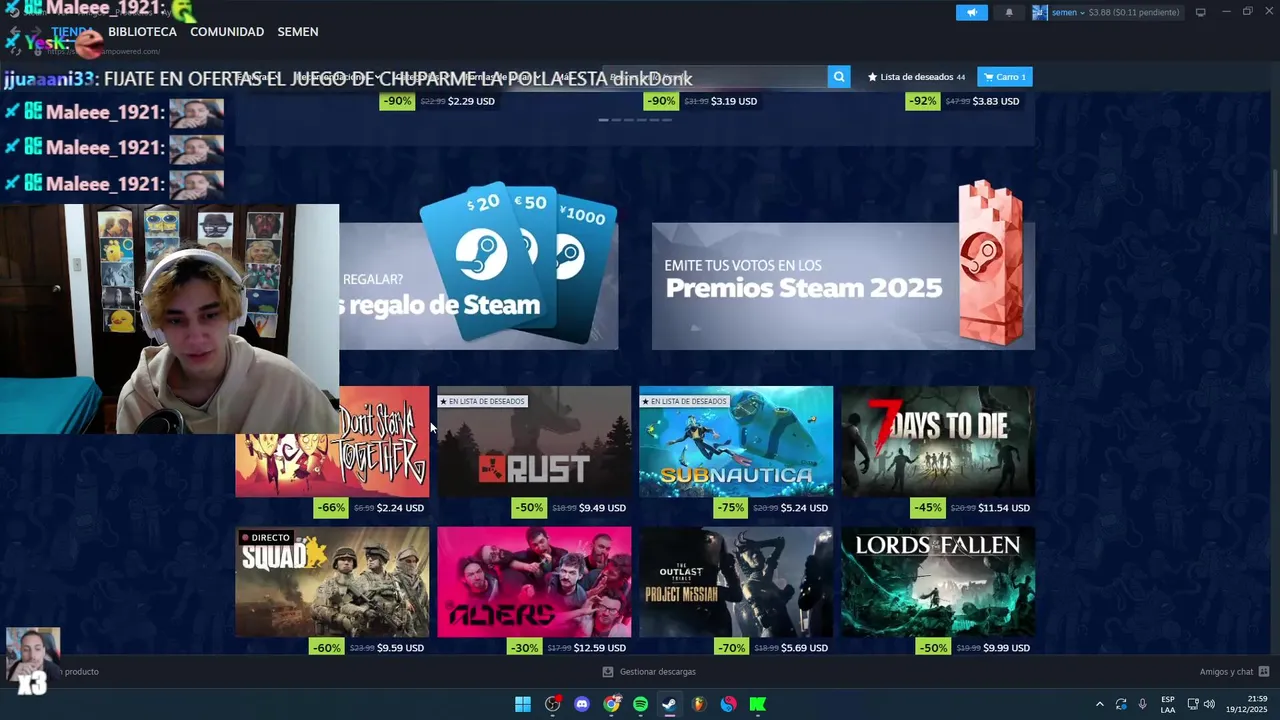Viewport: 1280px width, 720px height.
Task: Click the DIRECTO live label on Squad
Action: [x=265, y=538]
